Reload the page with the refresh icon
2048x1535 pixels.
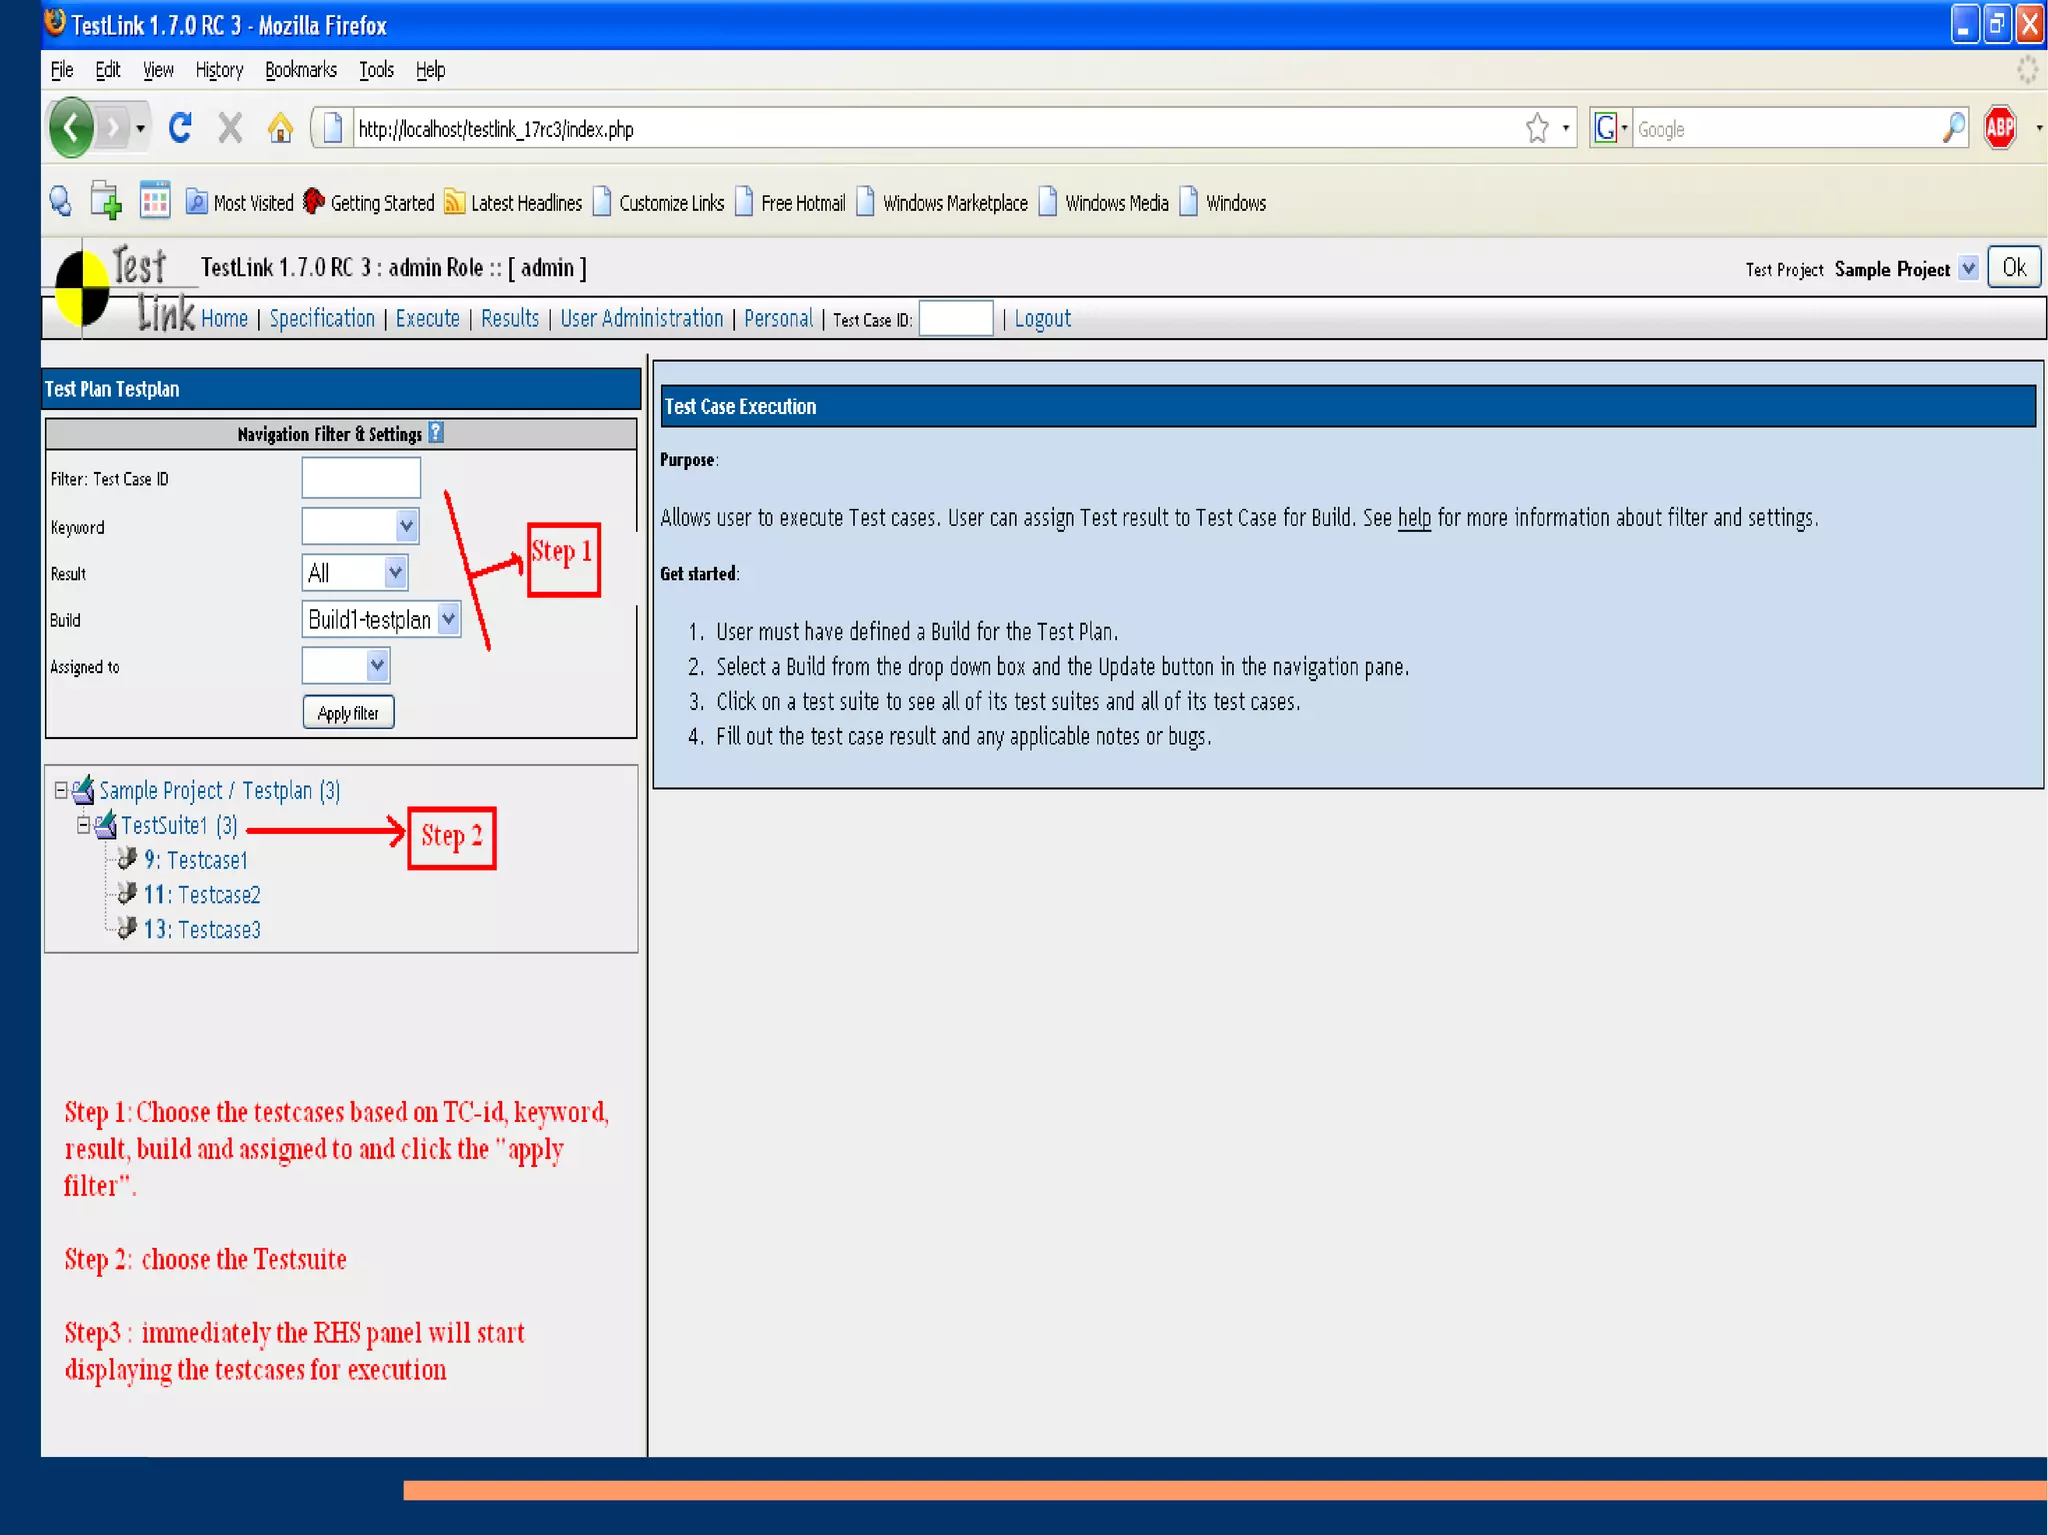pos(181,128)
